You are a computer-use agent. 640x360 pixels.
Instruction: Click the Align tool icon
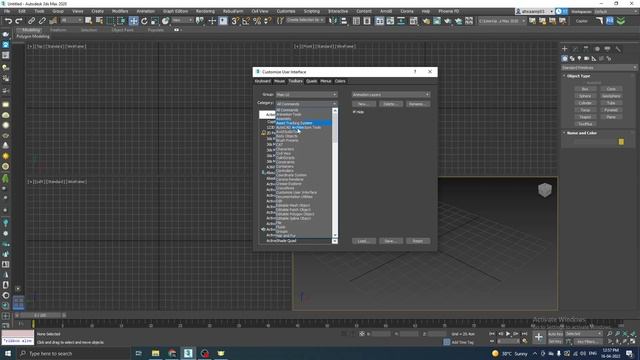344,21
